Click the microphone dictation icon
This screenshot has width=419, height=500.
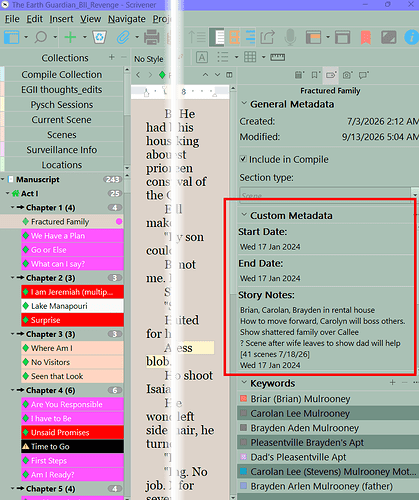point(290,37)
